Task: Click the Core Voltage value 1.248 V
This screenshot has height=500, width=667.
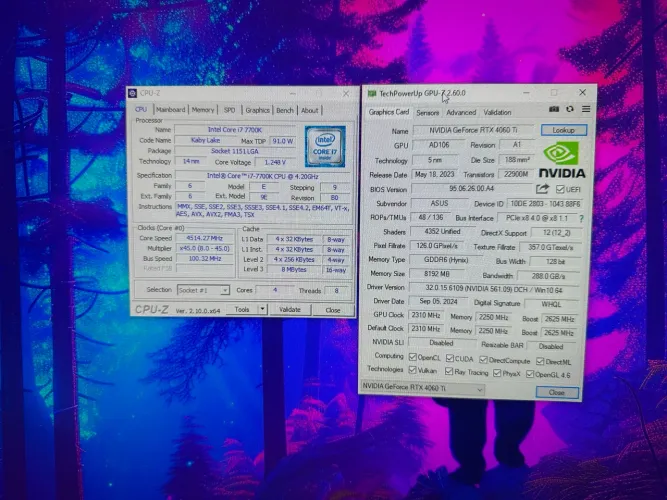Action: tap(275, 162)
